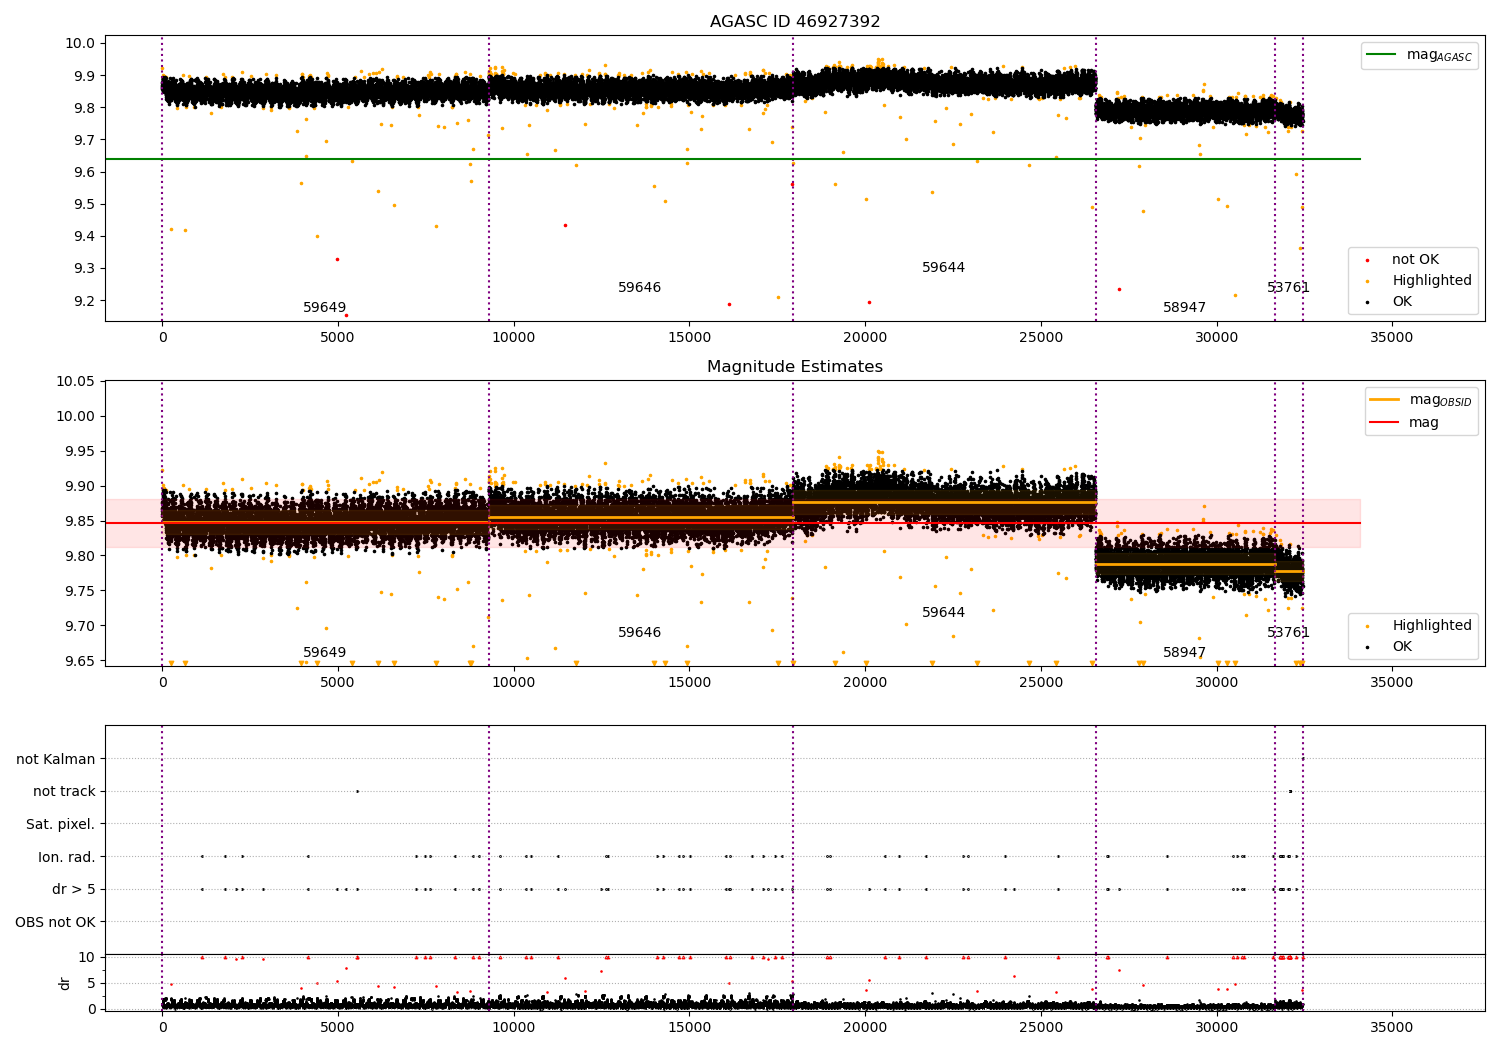This screenshot has height=1050, width=1500.
Task: Click obsid label 58947 in the top plot
Action: pyautogui.click(x=1184, y=308)
